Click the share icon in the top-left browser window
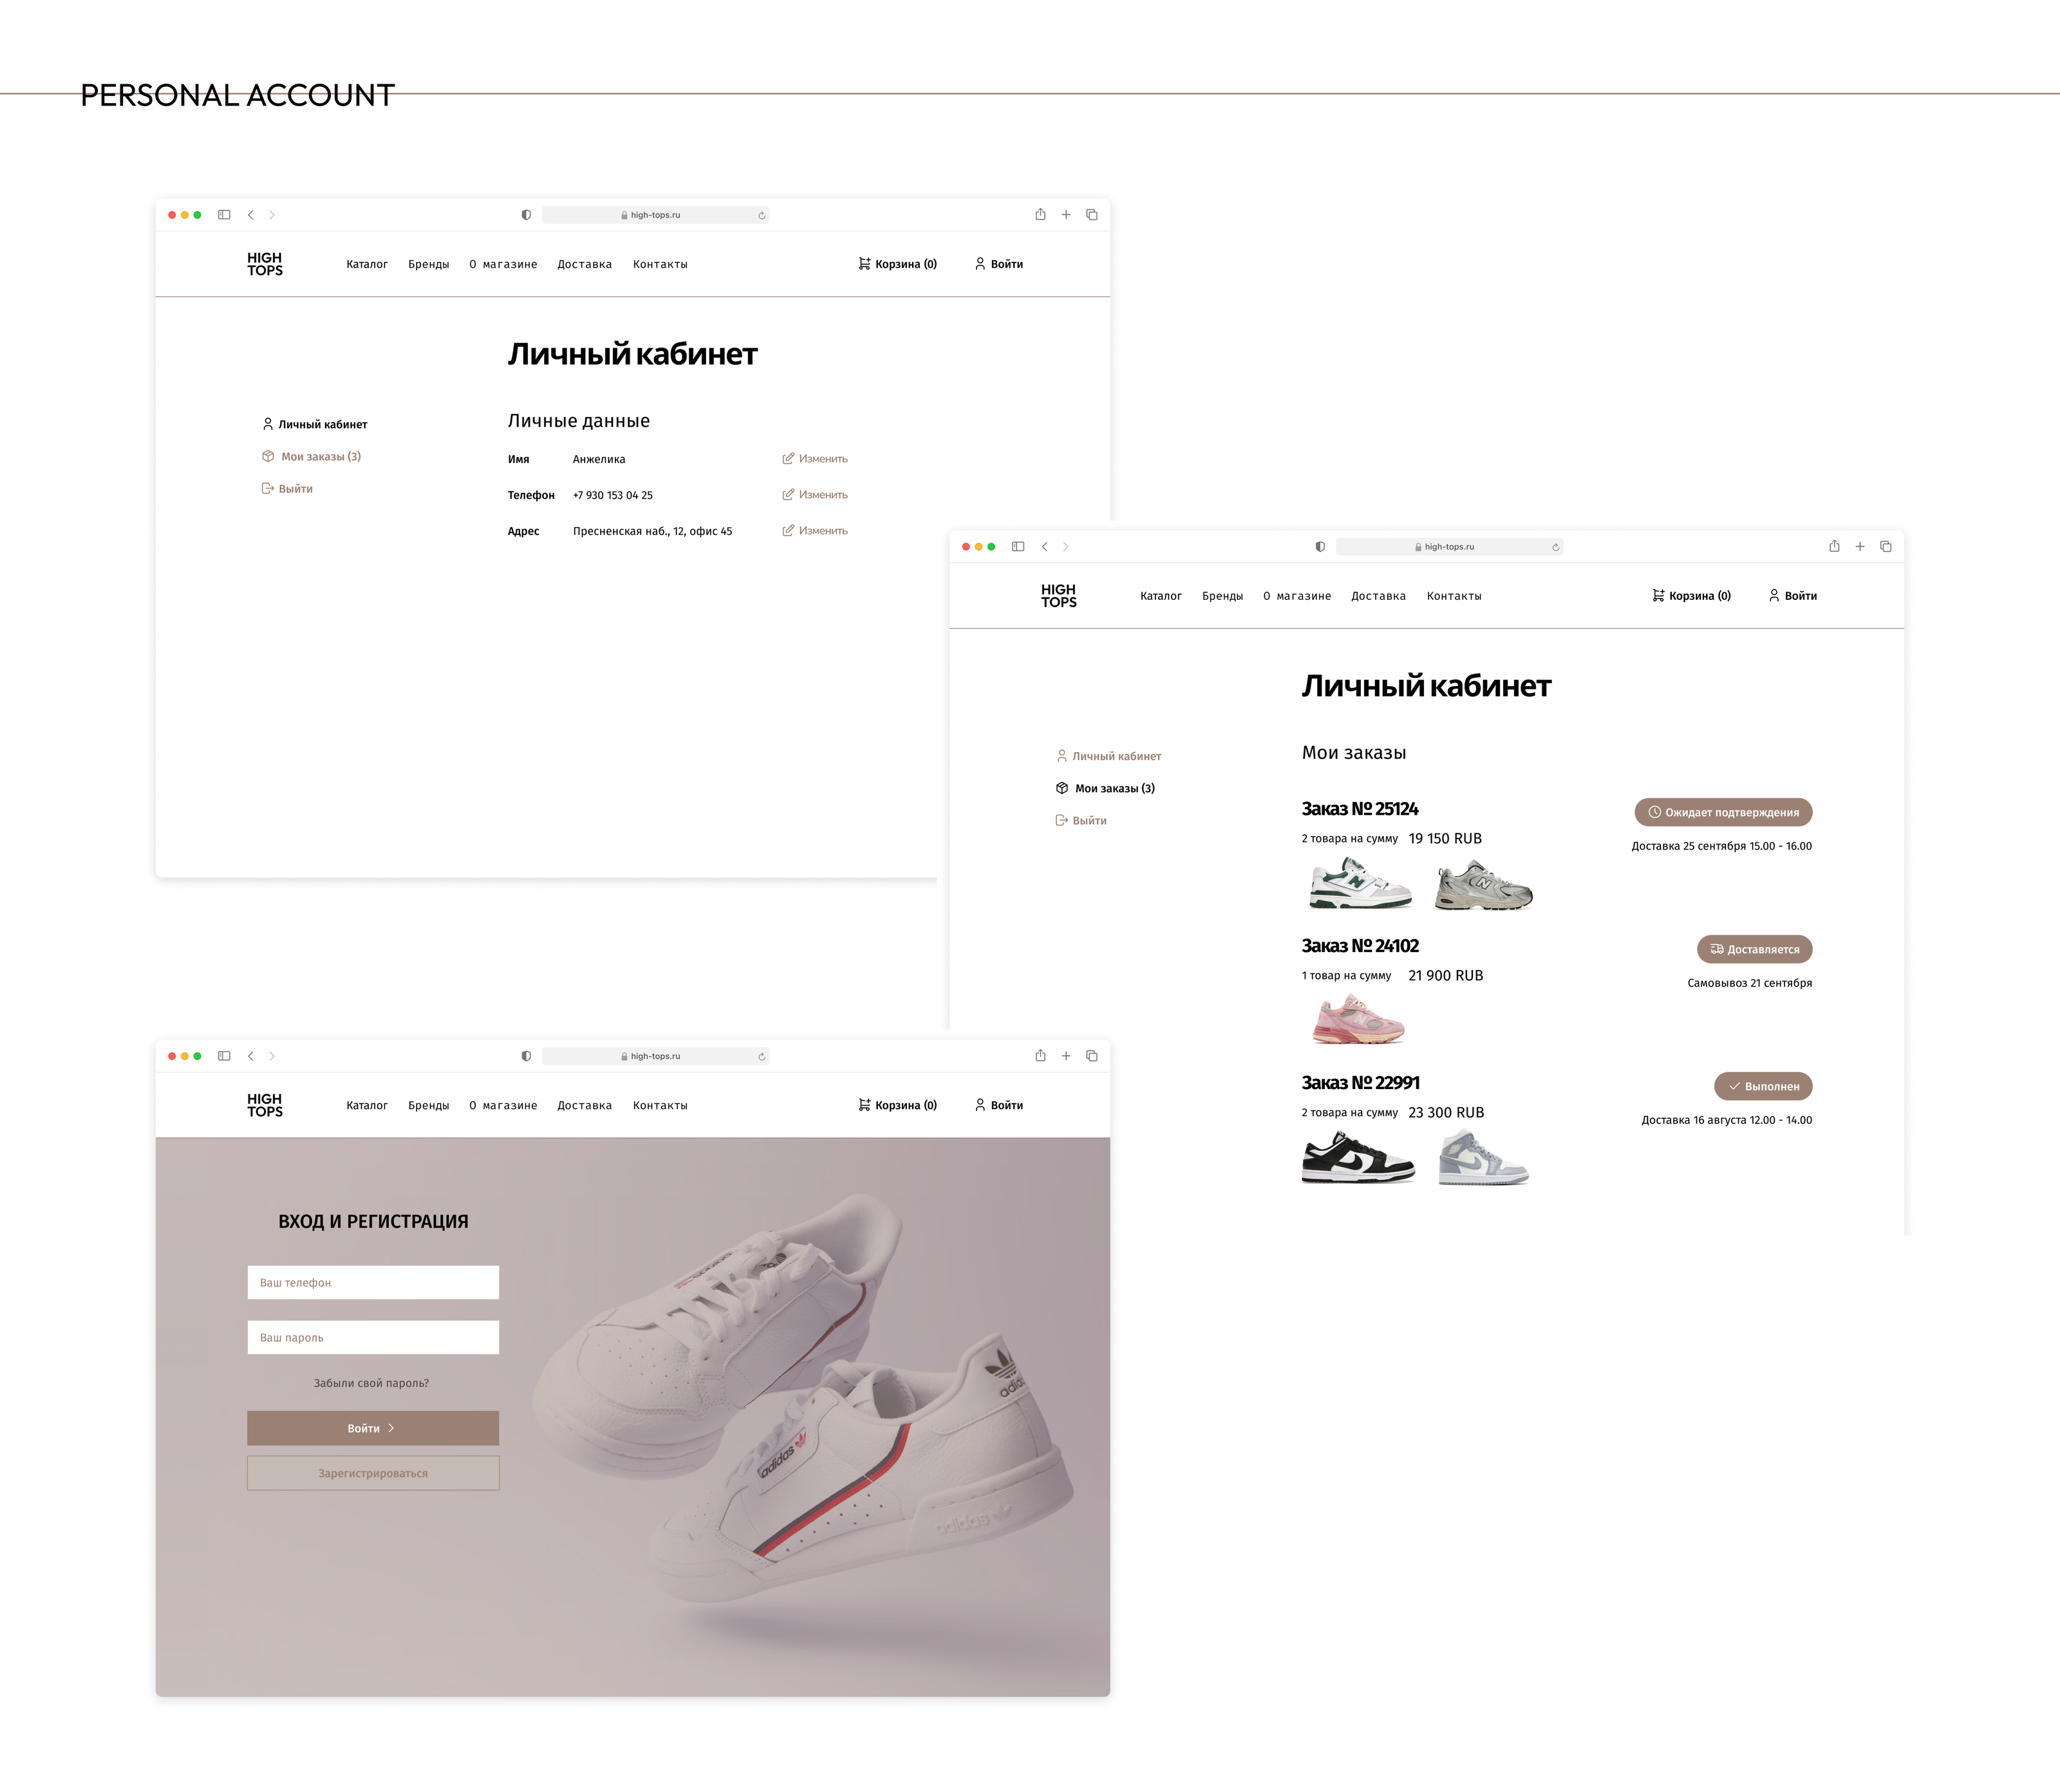 pyautogui.click(x=1040, y=215)
